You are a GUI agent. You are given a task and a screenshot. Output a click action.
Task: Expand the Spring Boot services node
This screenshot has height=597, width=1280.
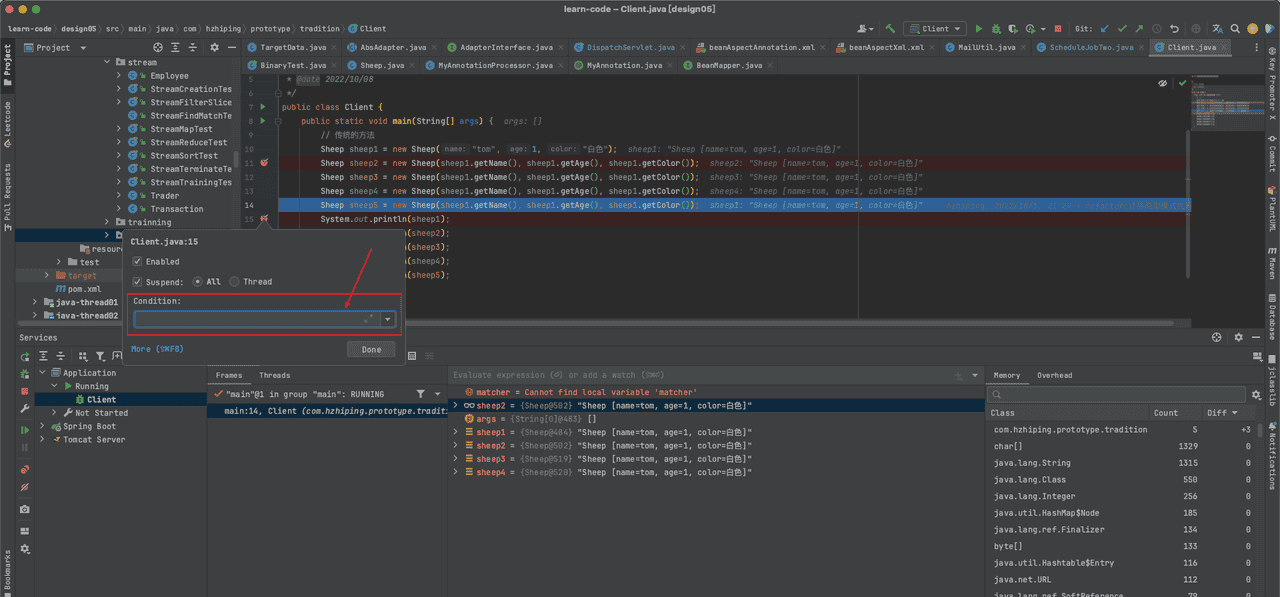[43, 426]
